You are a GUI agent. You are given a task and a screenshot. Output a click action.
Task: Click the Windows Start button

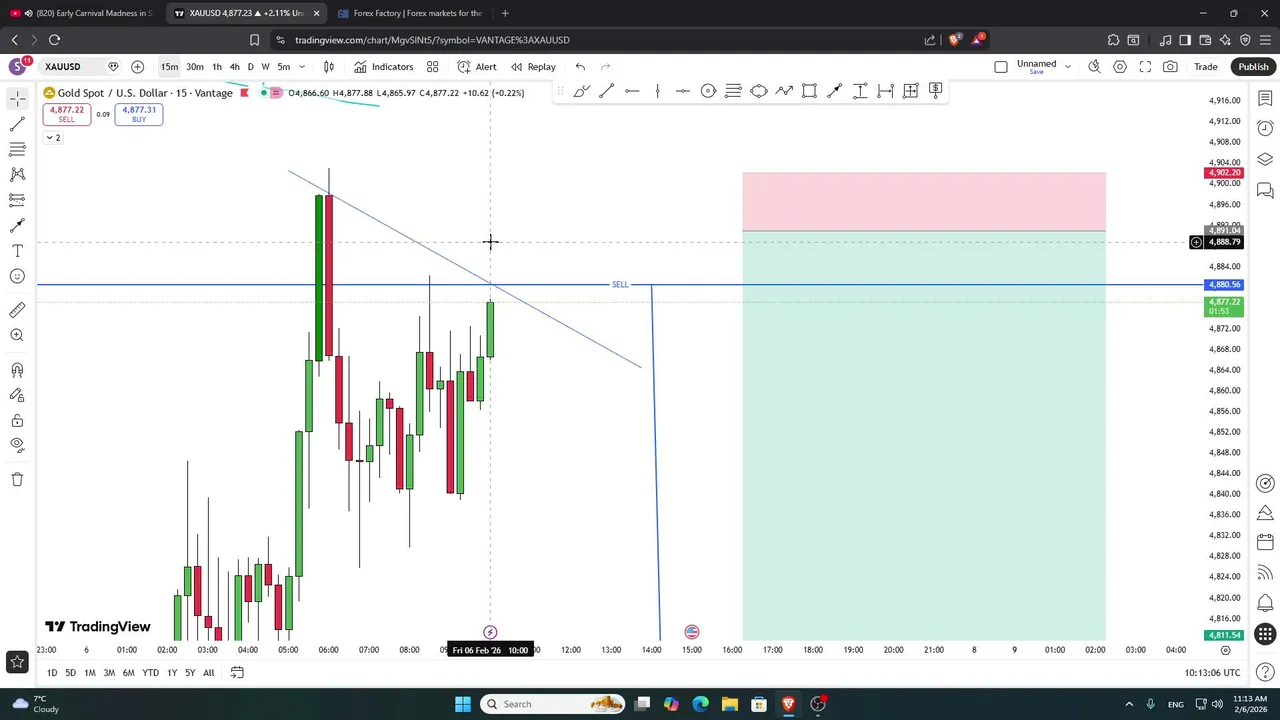(x=462, y=704)
